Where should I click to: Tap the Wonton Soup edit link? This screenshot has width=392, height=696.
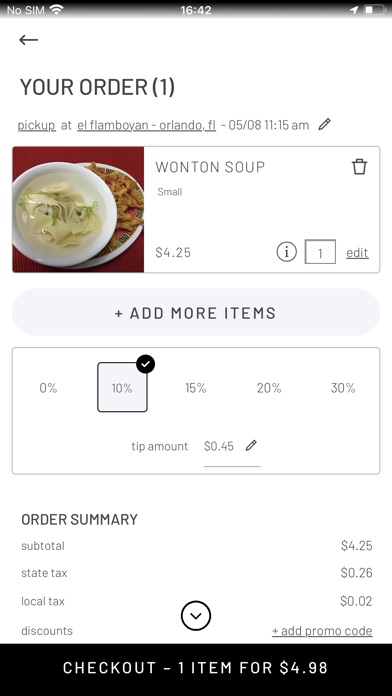(357, 253)
